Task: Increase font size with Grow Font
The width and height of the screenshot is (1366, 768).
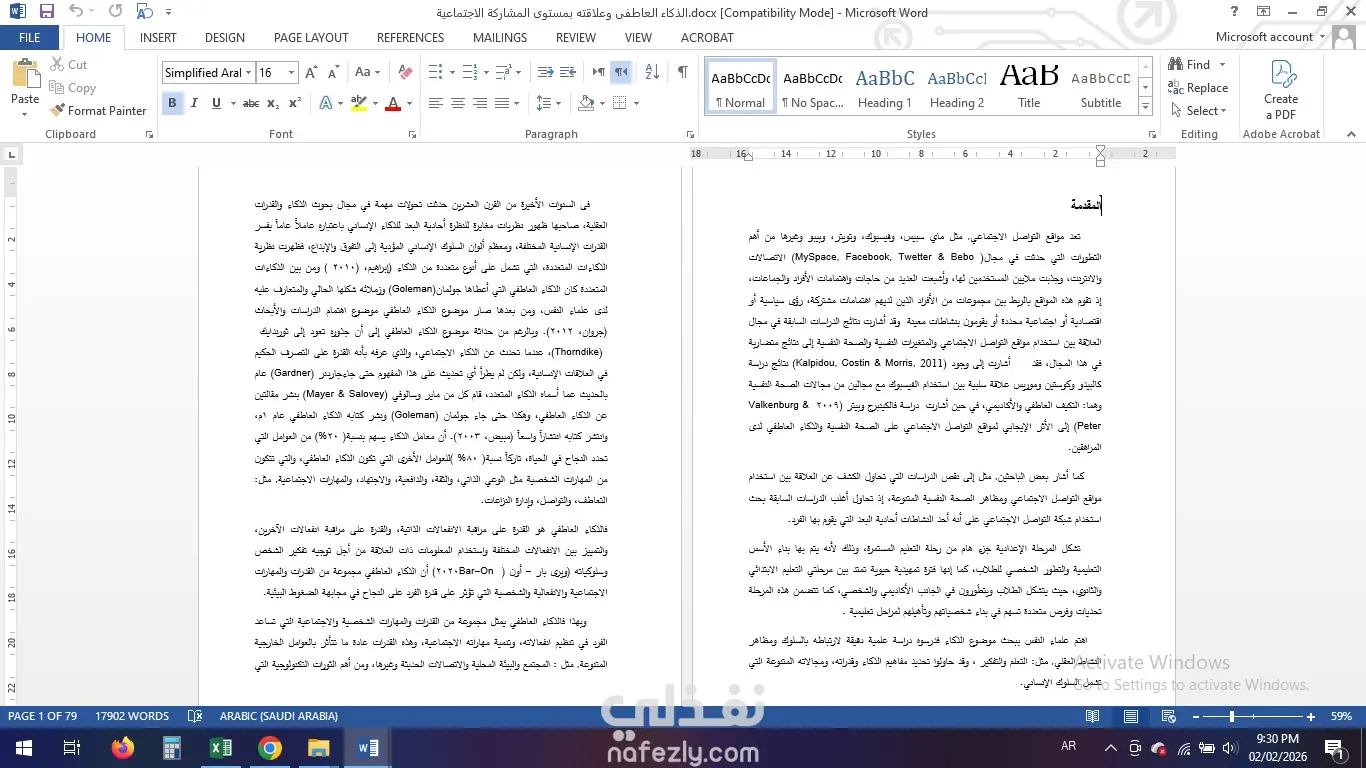Action: click(311, 73)
